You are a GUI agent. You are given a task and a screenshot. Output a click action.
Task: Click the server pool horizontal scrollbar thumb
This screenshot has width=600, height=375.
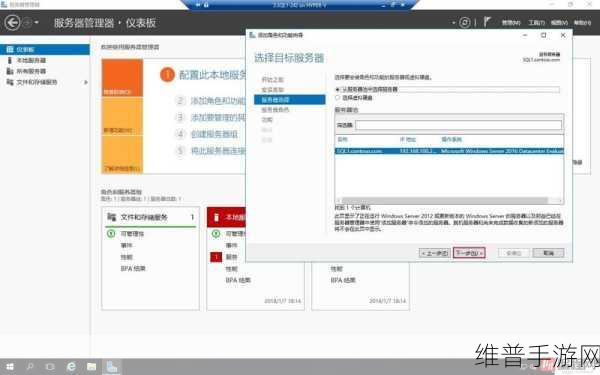point(445,200)
